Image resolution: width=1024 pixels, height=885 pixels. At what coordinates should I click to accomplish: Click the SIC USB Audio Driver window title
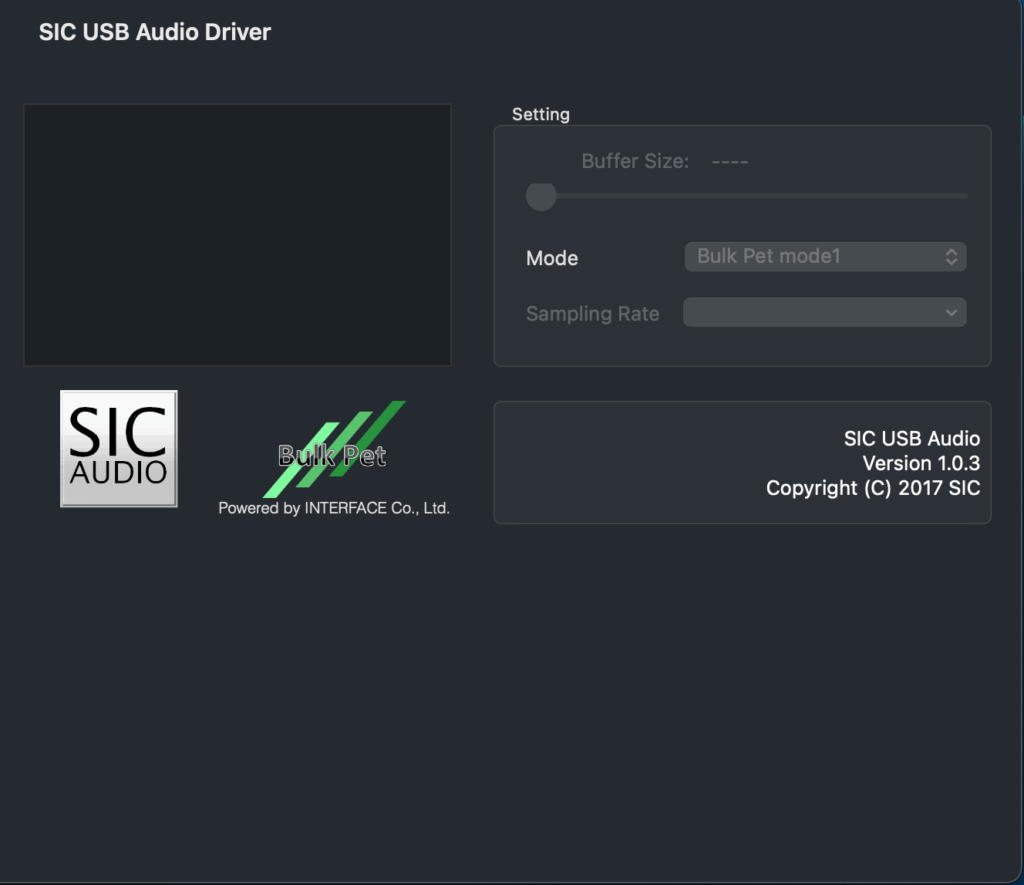[x=155, y=32]
